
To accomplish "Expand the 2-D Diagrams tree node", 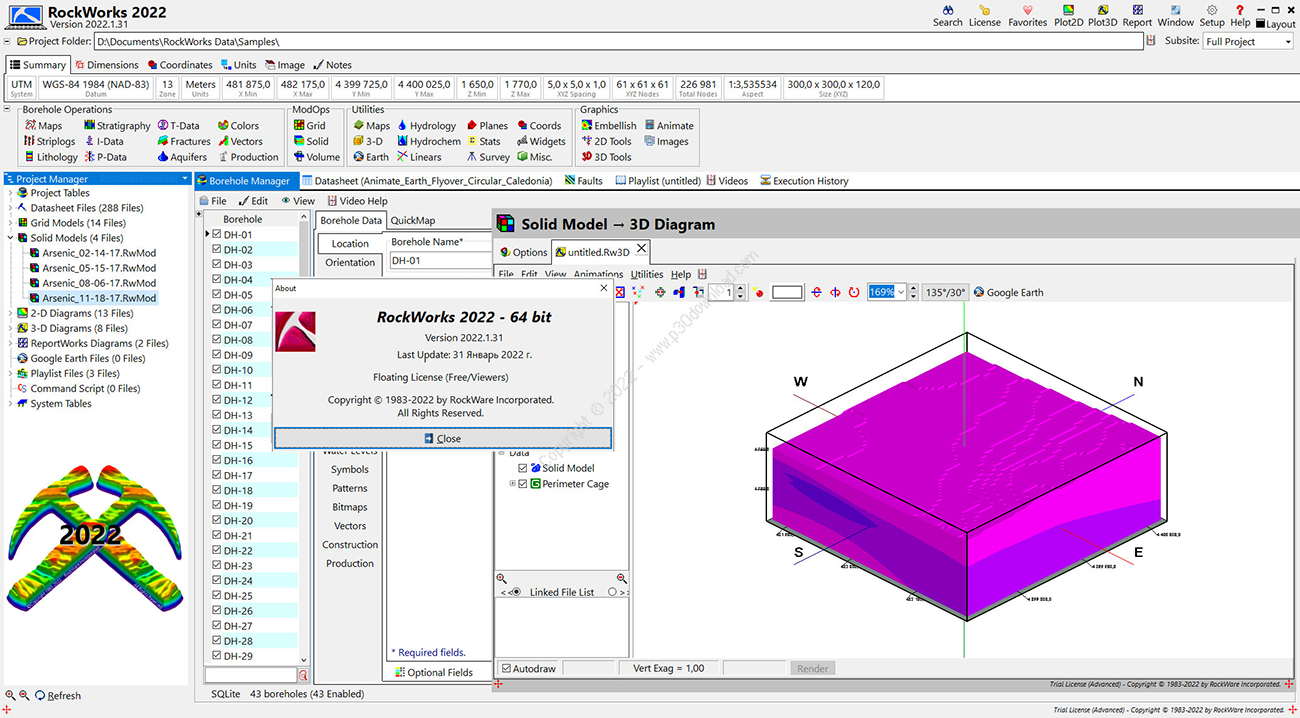I will click(x=11, y=313).
